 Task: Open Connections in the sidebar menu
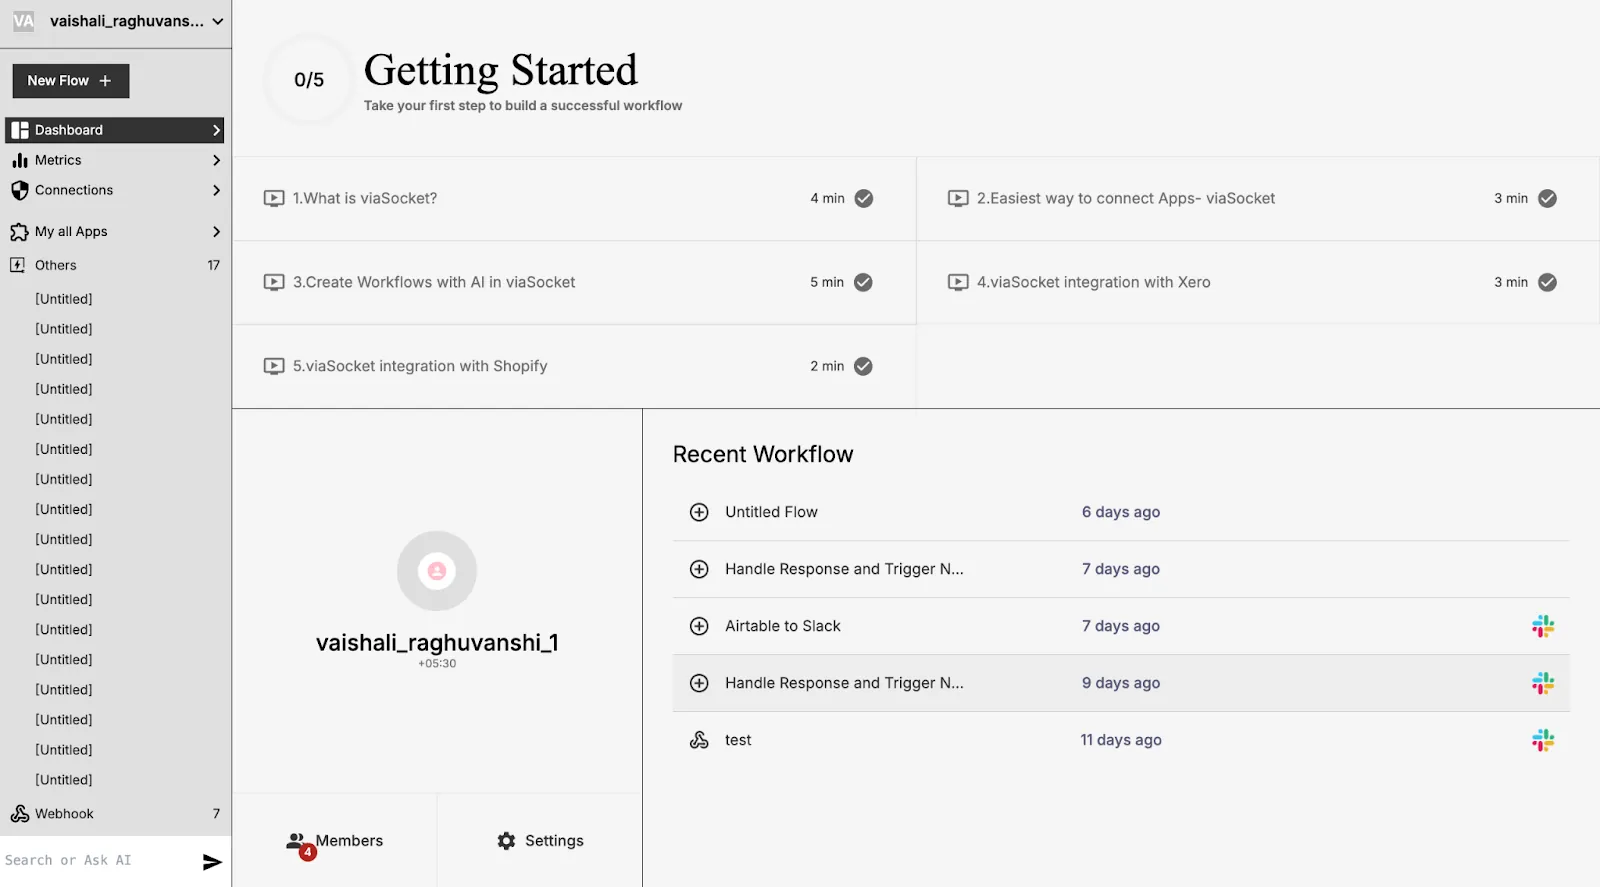[74, 190]
